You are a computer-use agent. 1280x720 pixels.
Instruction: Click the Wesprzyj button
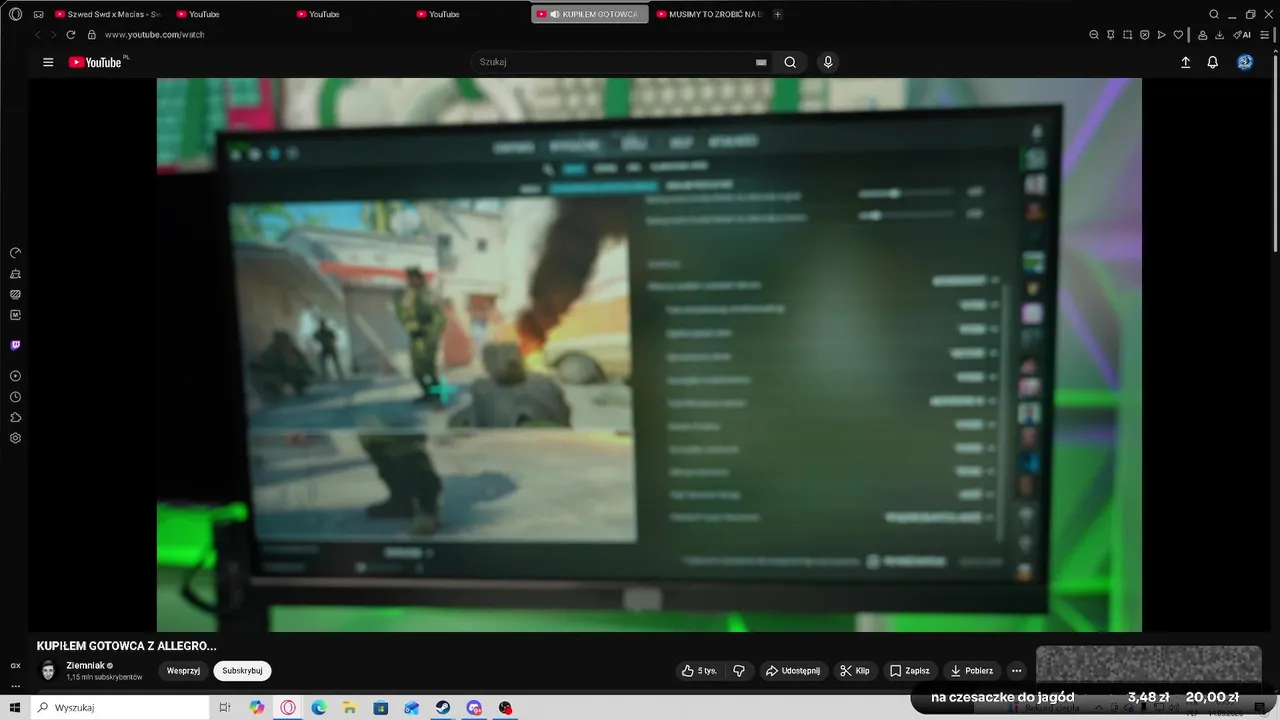184,671
